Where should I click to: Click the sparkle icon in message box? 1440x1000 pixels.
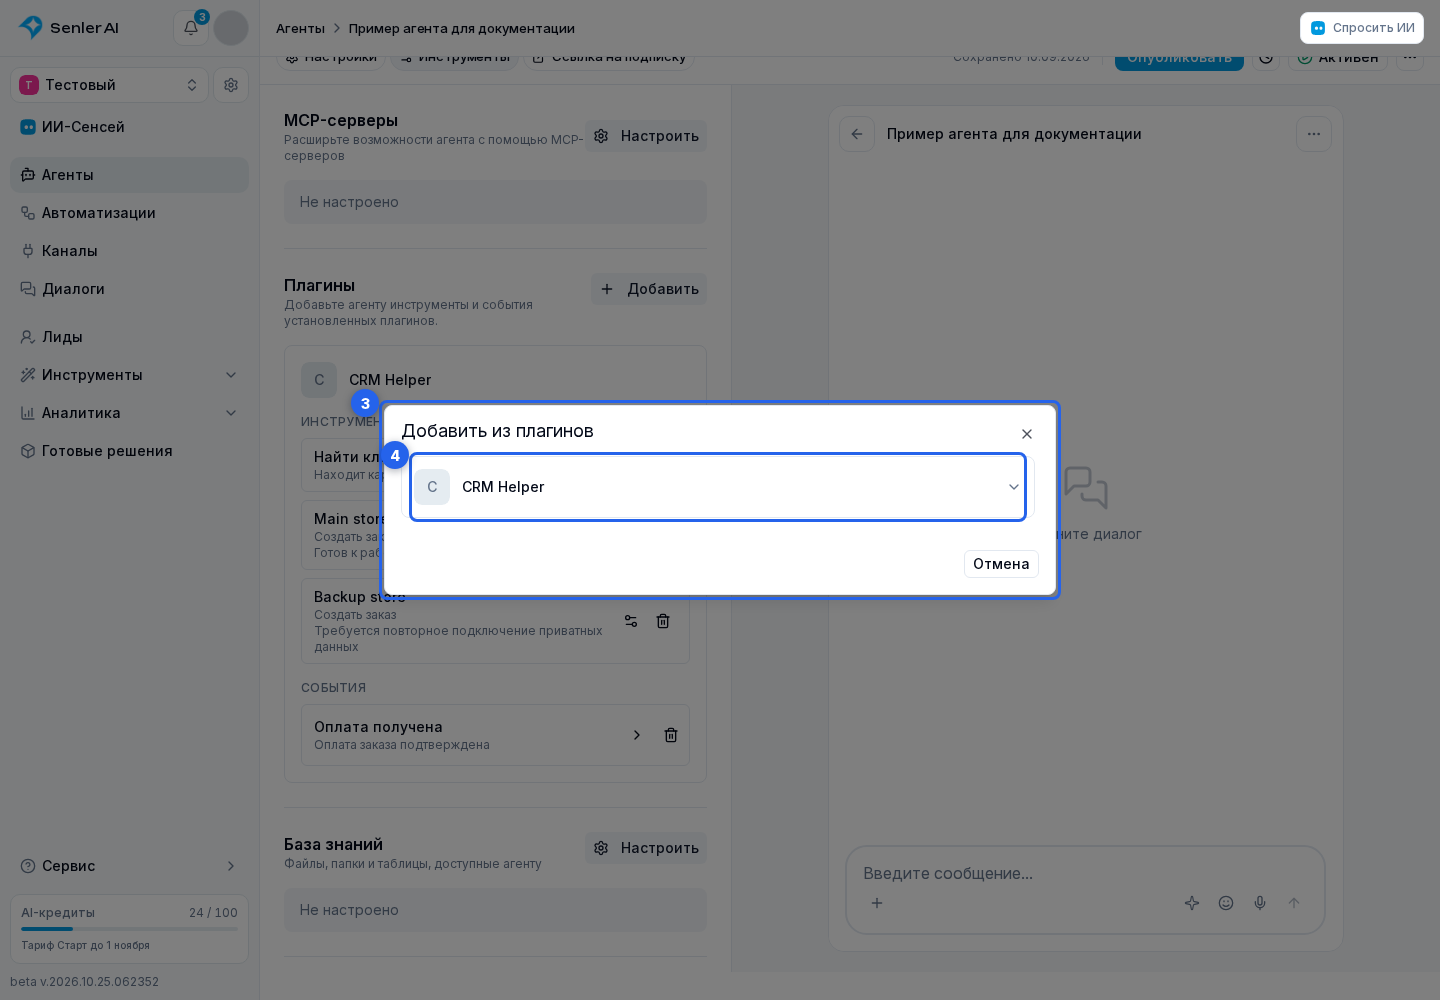point(1192,903)
